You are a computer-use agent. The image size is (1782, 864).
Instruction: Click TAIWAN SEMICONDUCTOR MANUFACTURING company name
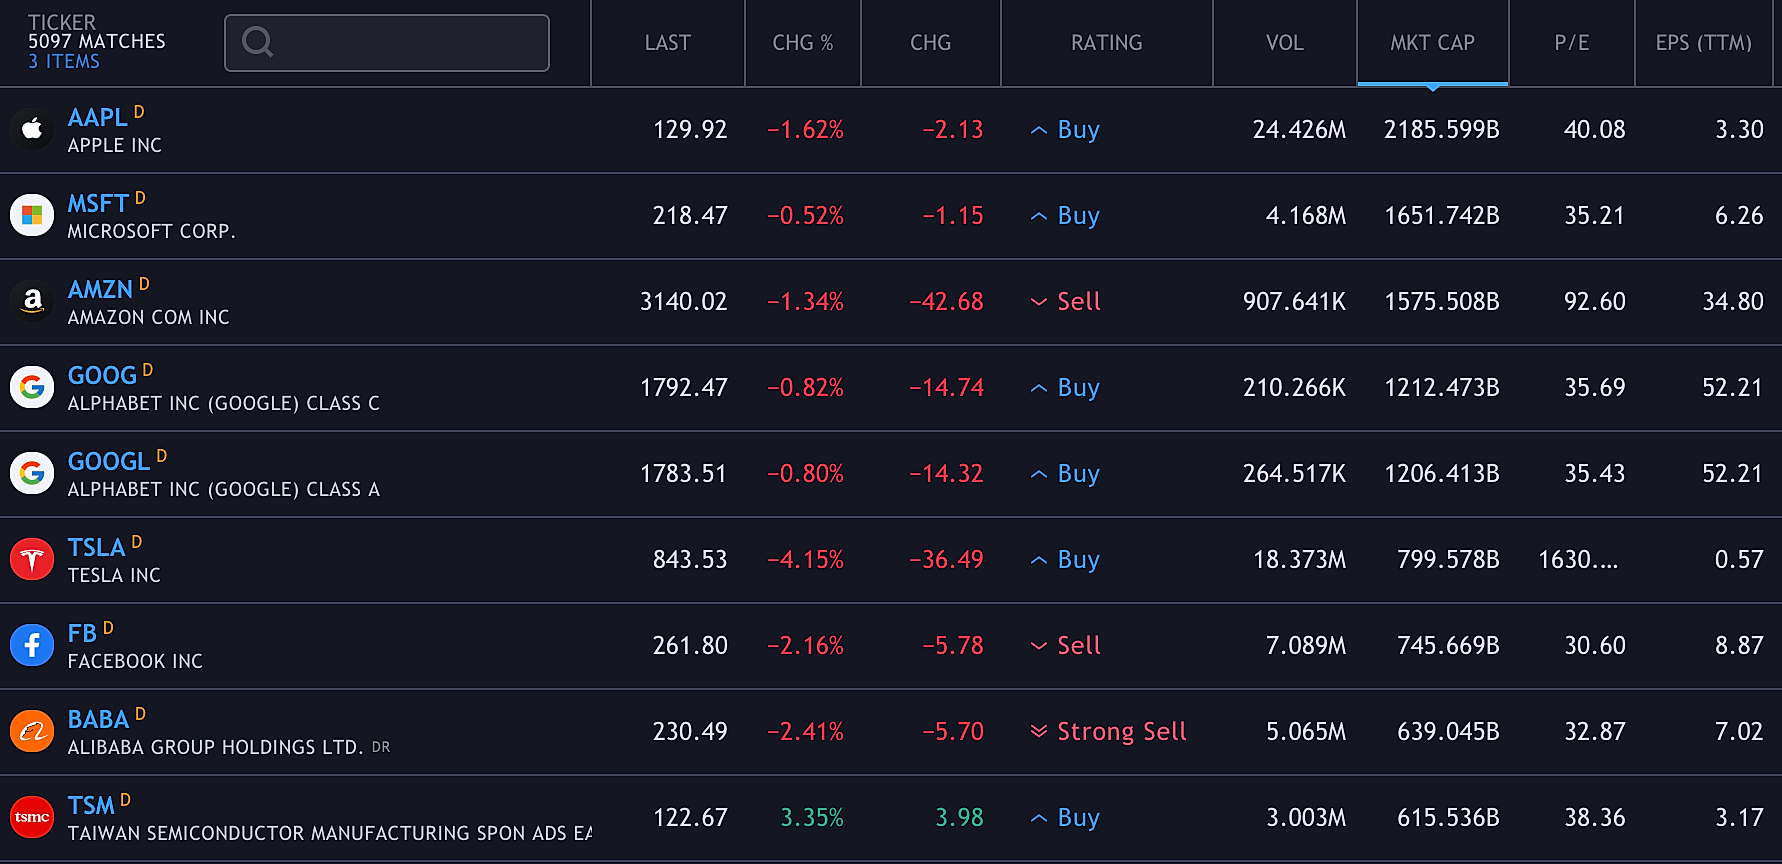point(330,833)
